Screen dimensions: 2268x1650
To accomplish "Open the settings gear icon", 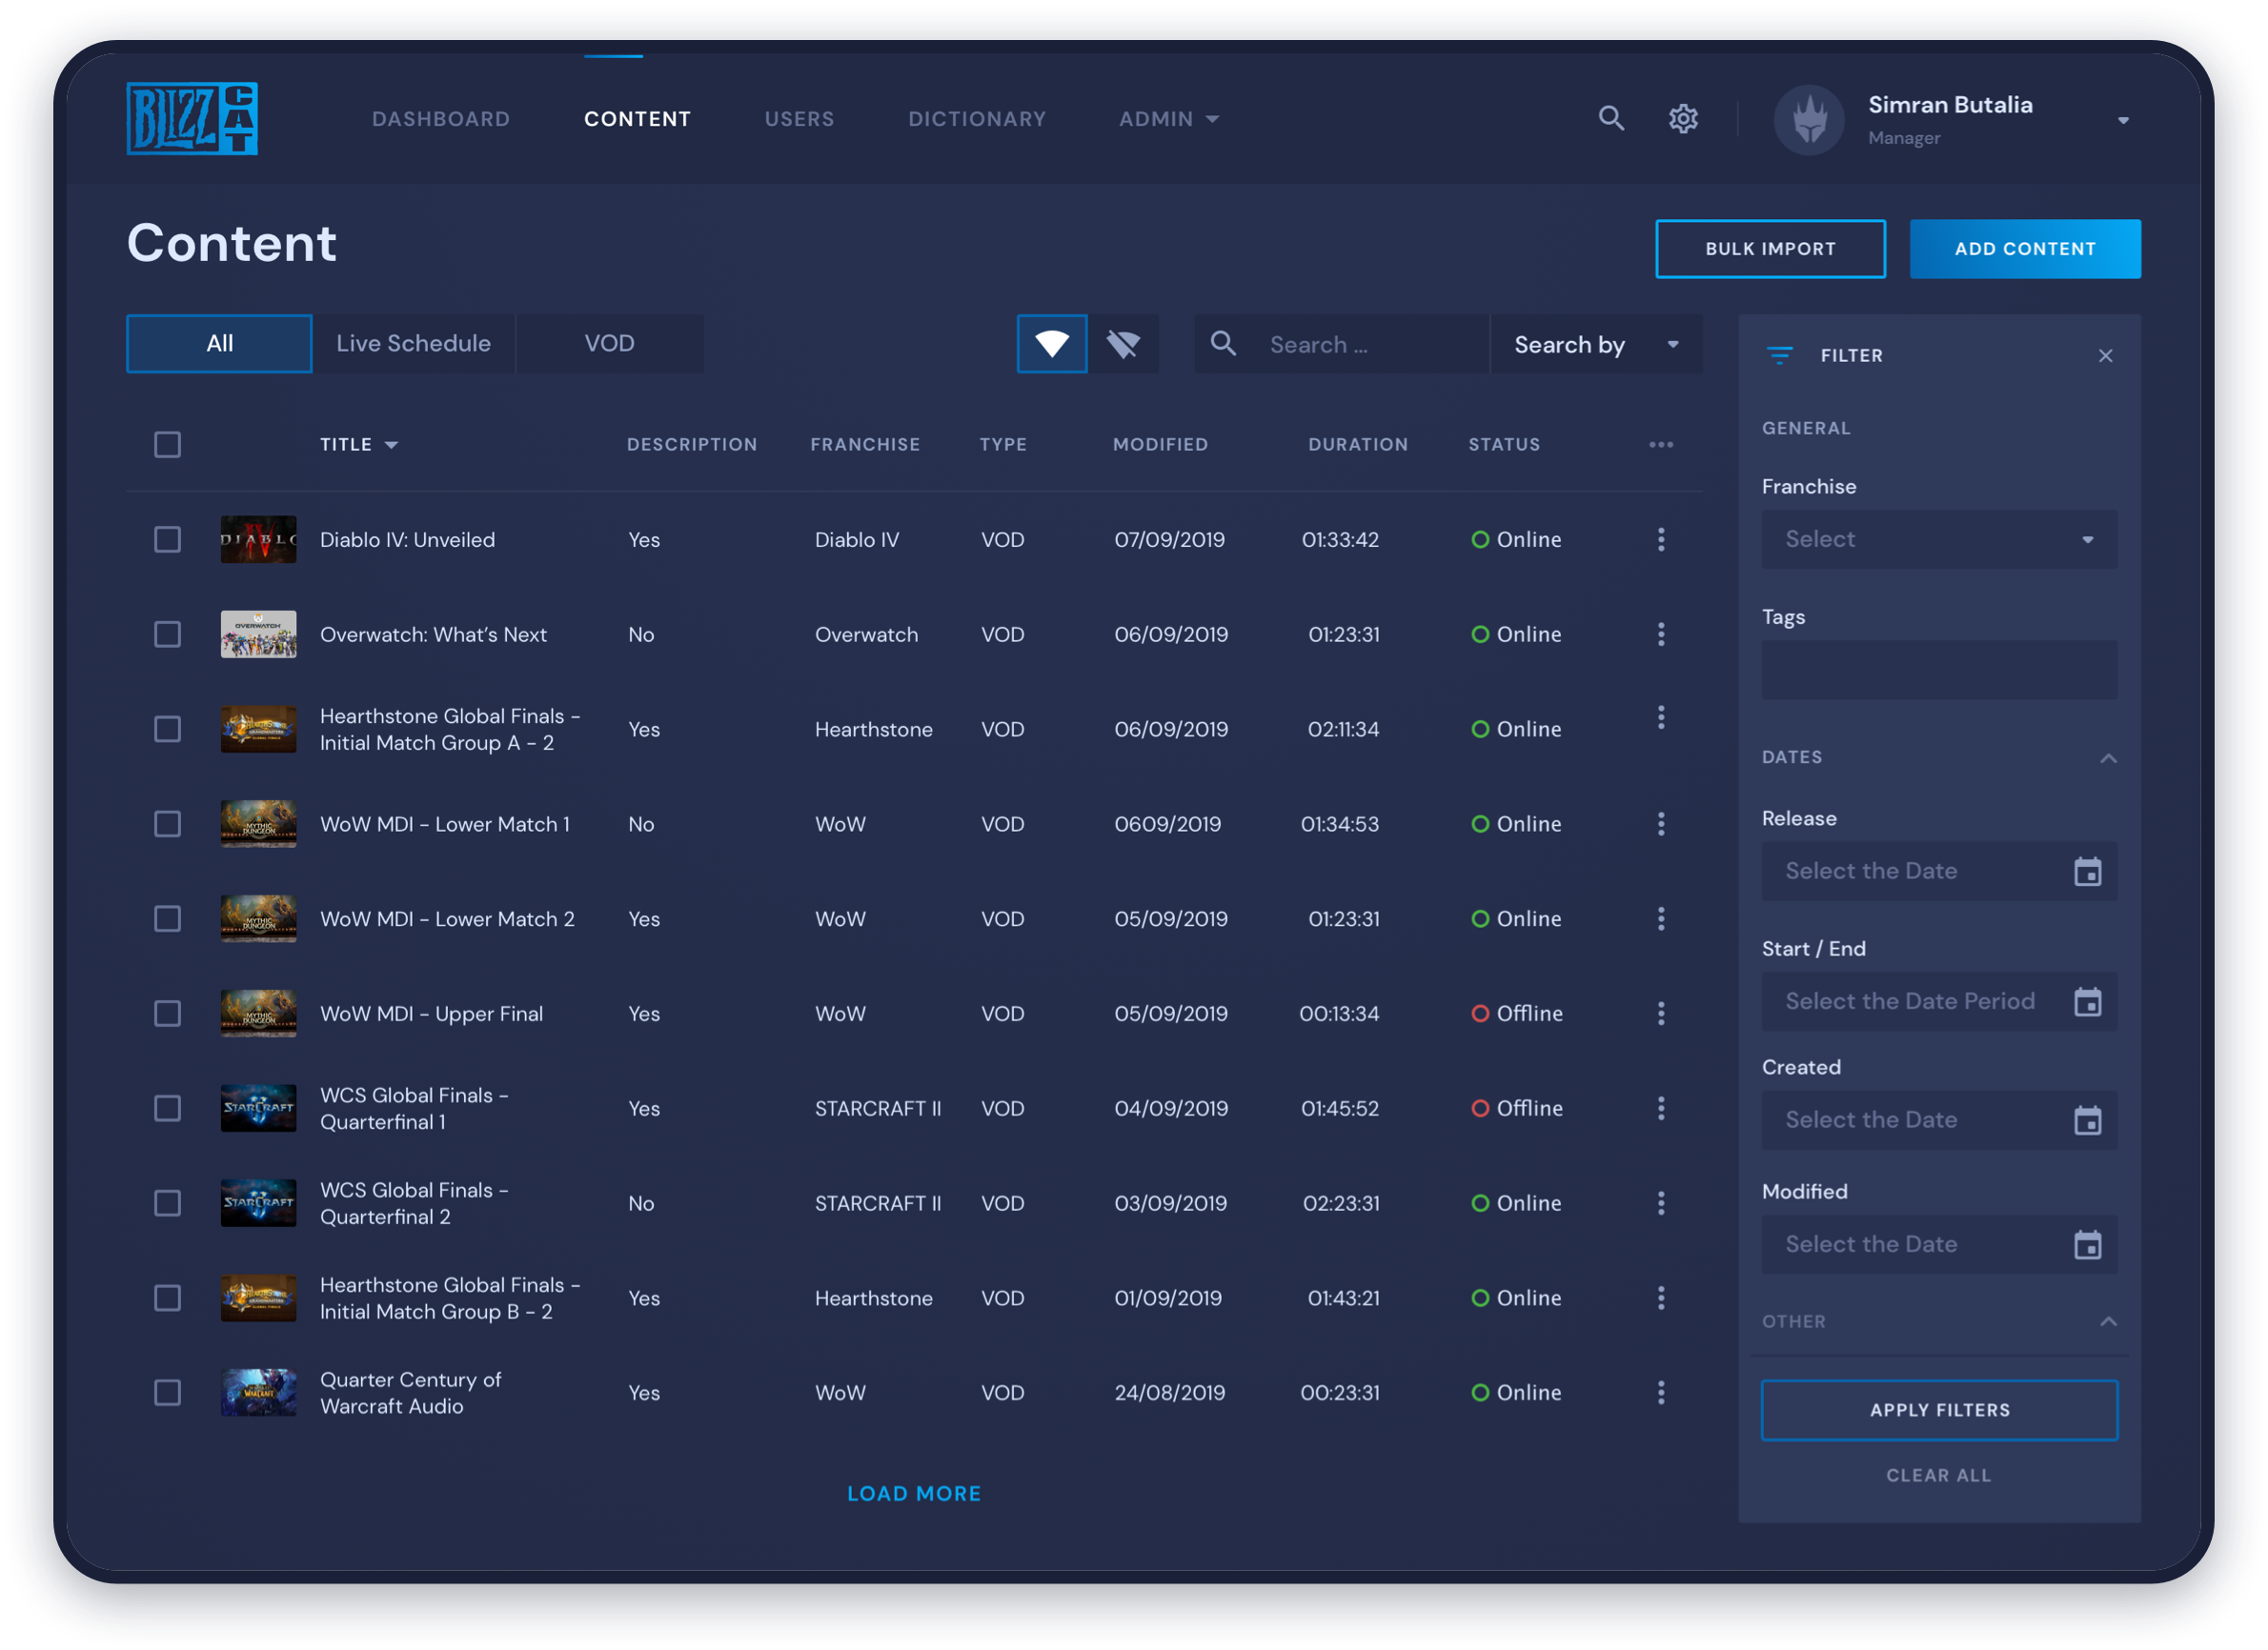I will pyautogui.click(x=1683, y=118).
